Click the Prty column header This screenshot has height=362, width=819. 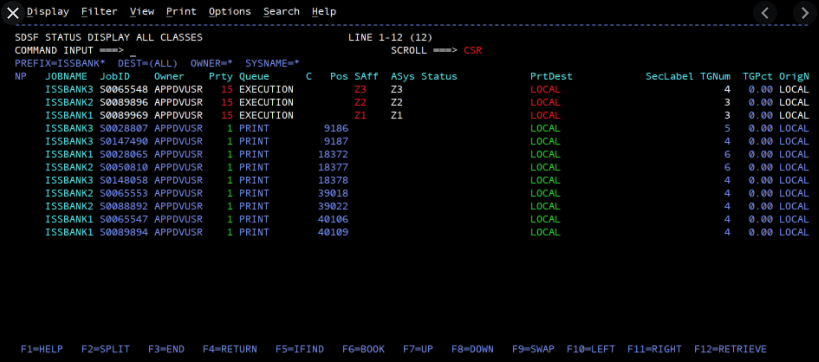pyautogui.click(x=221, y=76)
